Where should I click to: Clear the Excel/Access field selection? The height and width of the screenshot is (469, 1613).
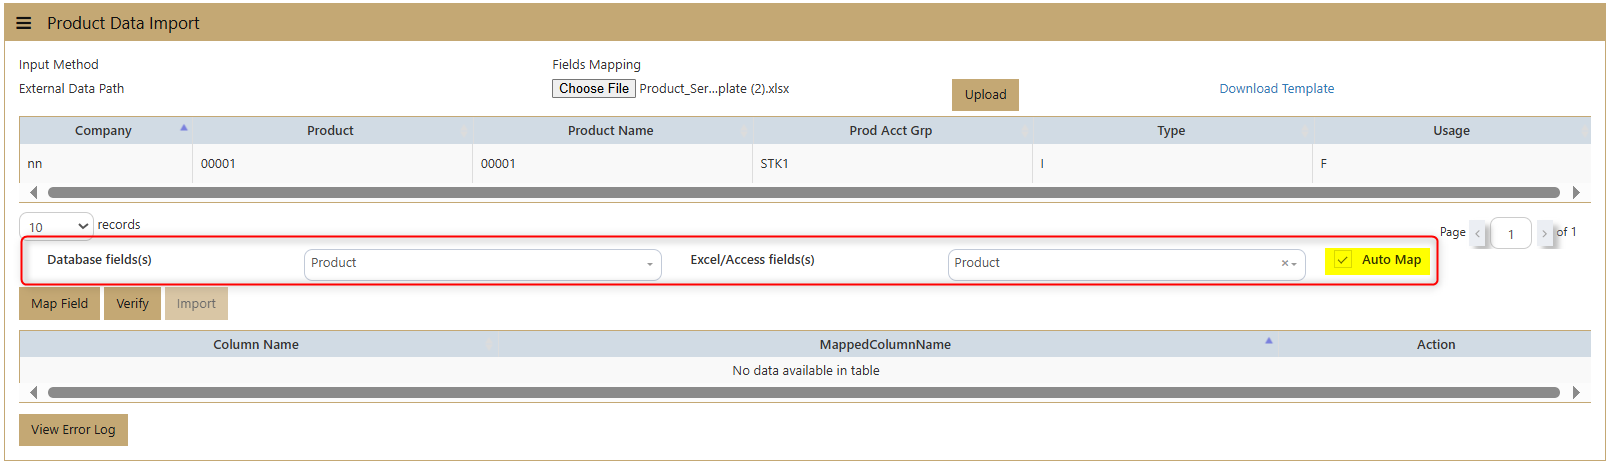(1285, 264)
